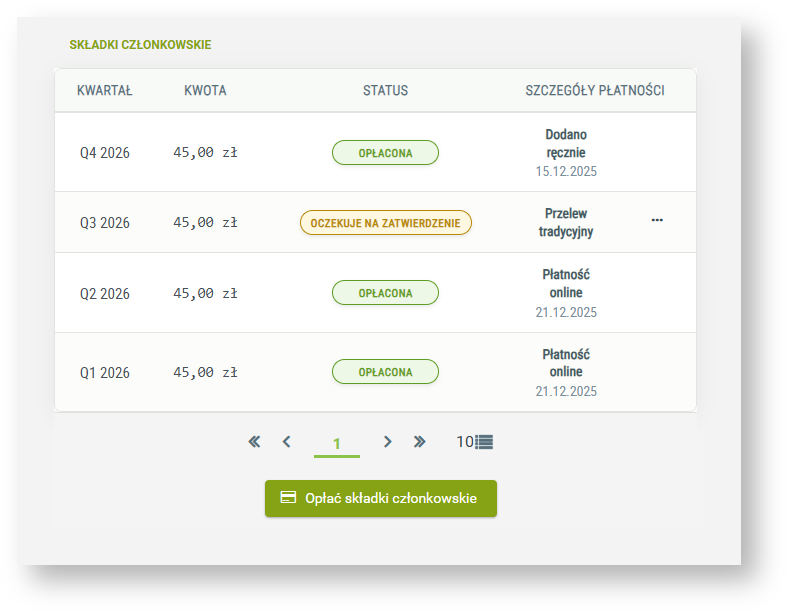Click the Kwartał column header

pyautogui.click(x=105, y=91)
